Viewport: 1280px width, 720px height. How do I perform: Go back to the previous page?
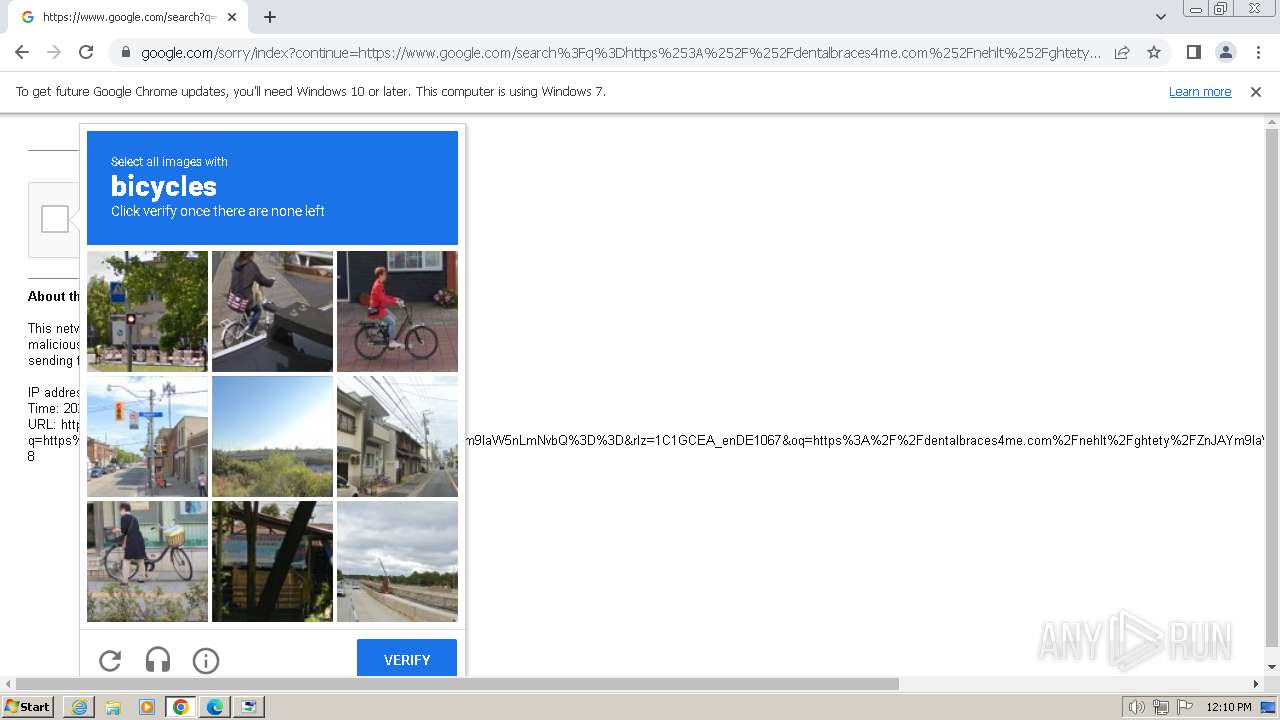click(22, 52)
